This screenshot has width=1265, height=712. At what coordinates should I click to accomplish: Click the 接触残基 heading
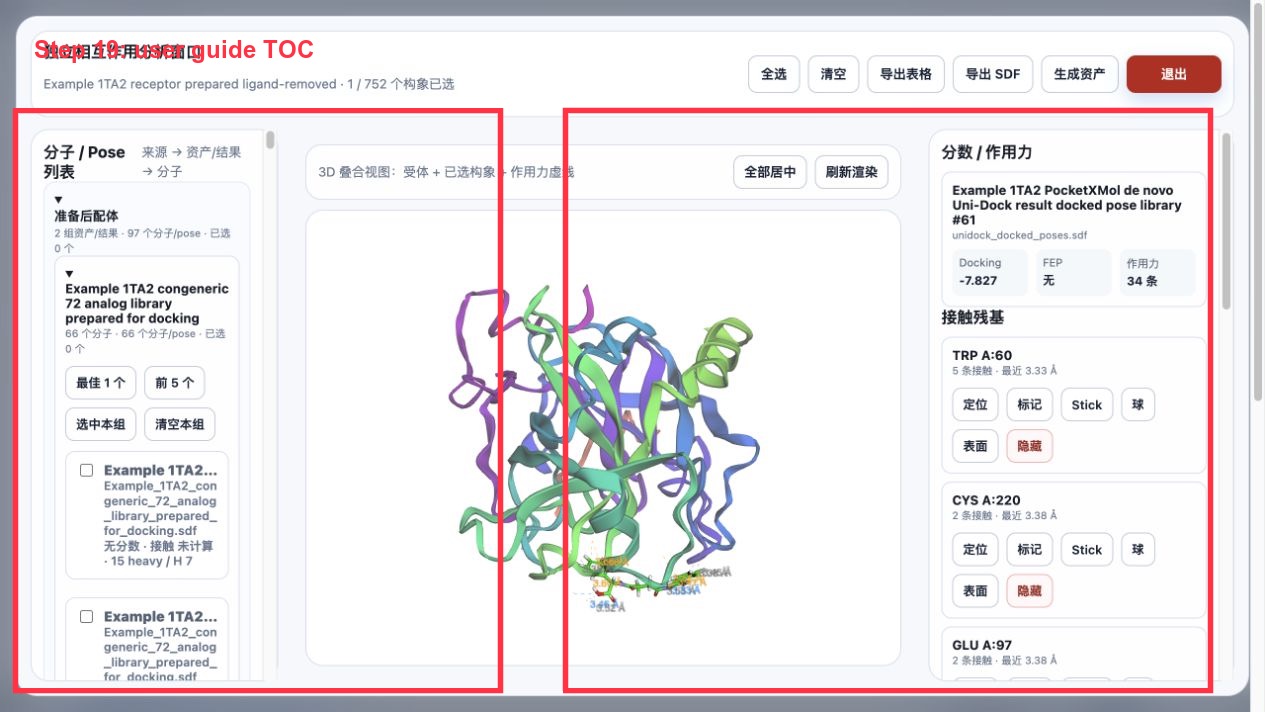pyautogui.click(x=973, y=317)
